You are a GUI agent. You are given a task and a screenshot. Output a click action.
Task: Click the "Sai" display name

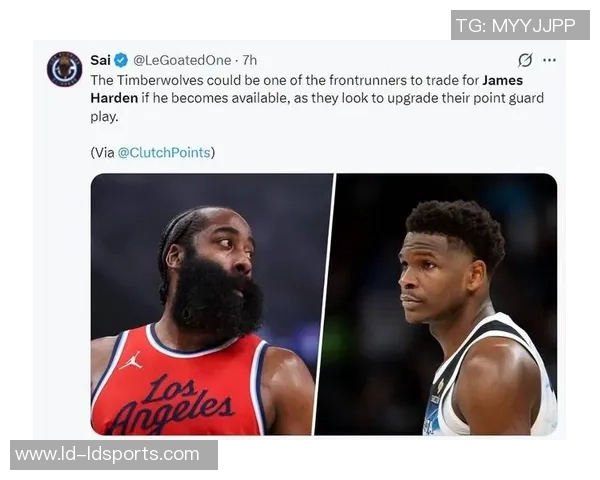tap(100, 60)
